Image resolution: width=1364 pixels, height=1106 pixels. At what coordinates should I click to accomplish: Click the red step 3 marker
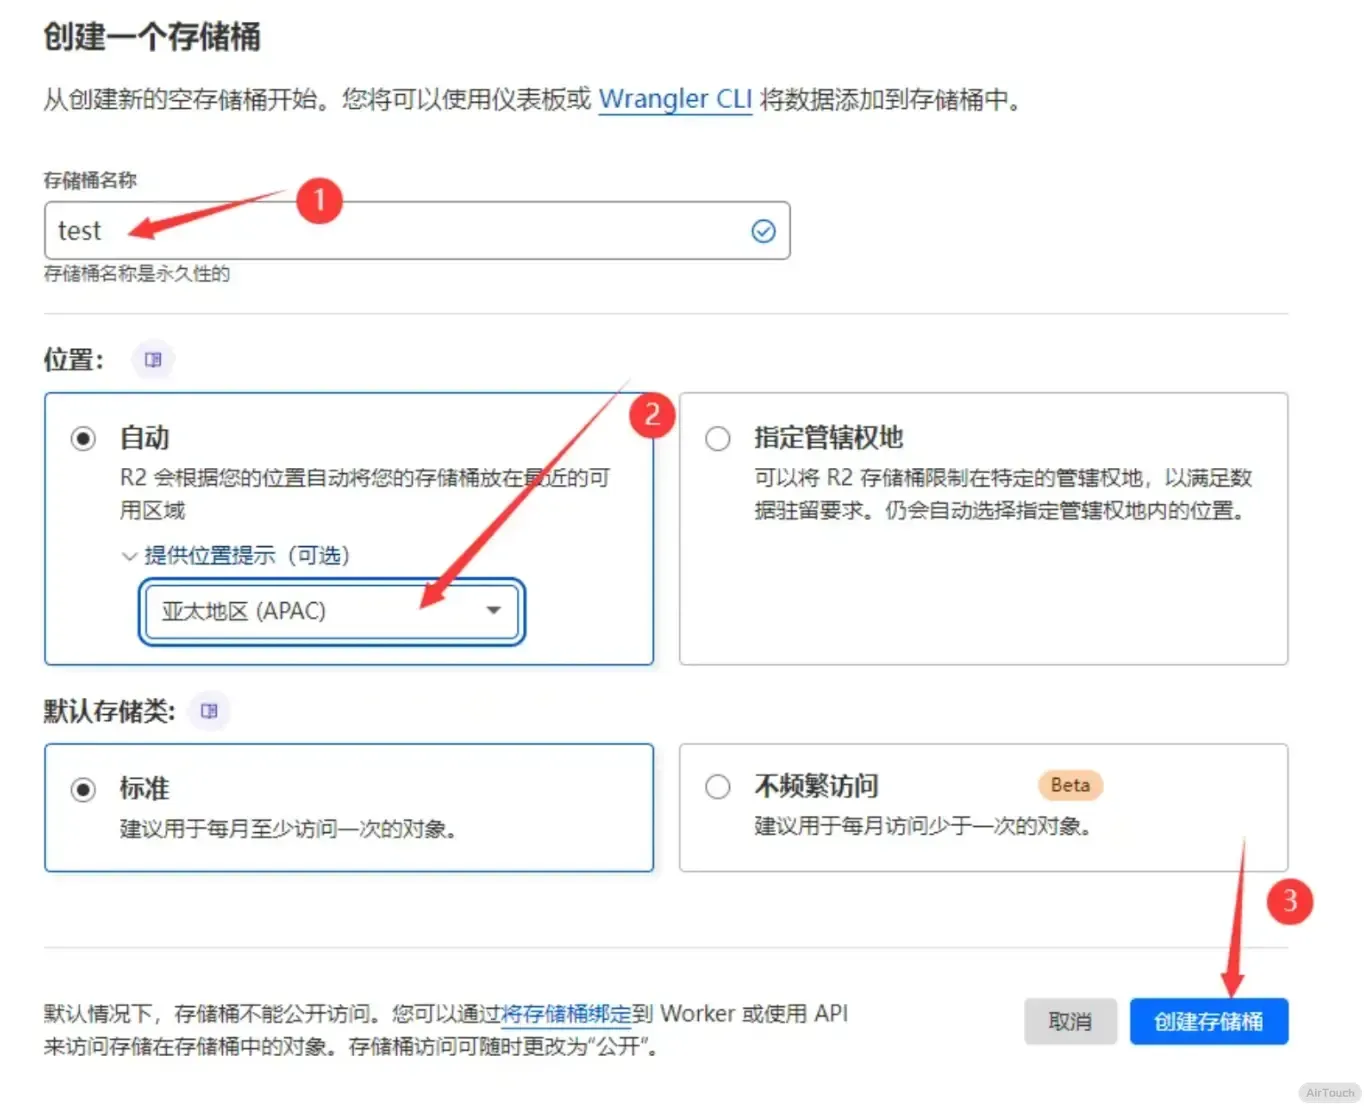click(x=1289, y=901)
